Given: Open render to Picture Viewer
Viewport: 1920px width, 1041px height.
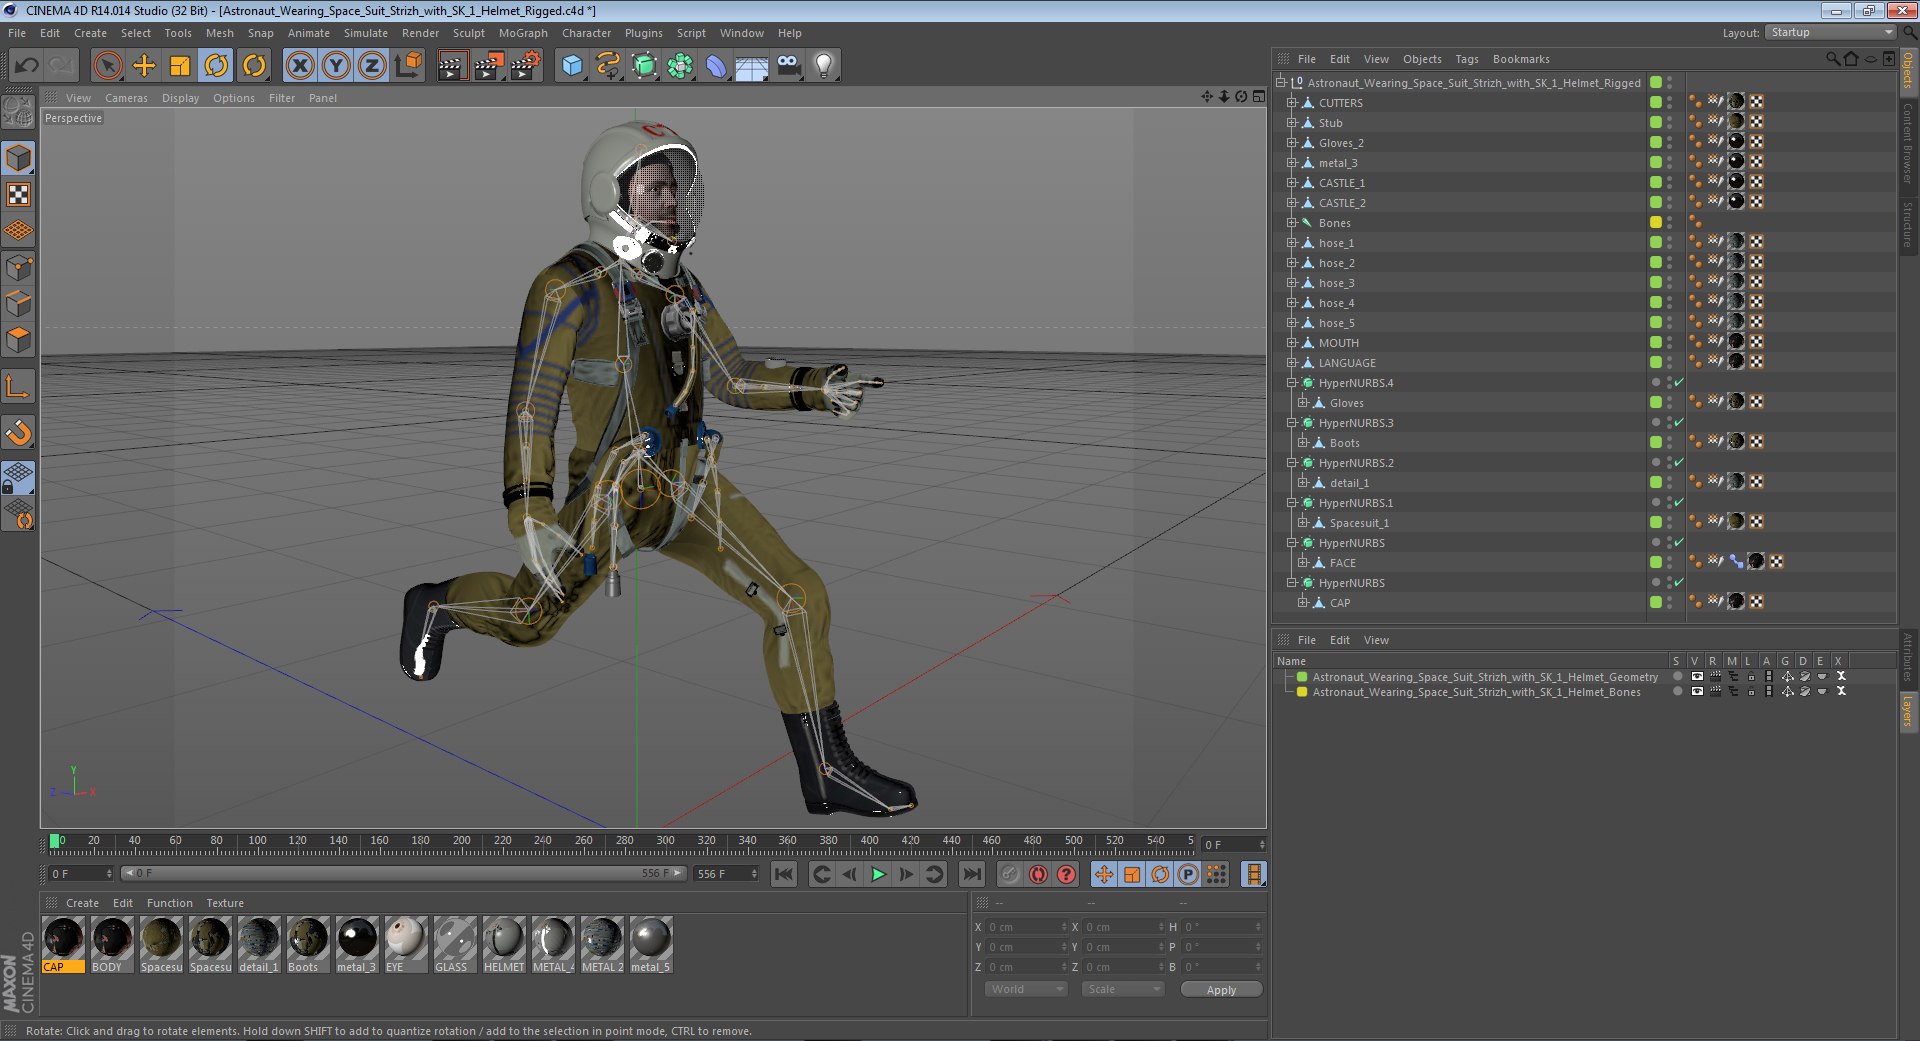Looking at the screenshot, I should click(489, 66).
